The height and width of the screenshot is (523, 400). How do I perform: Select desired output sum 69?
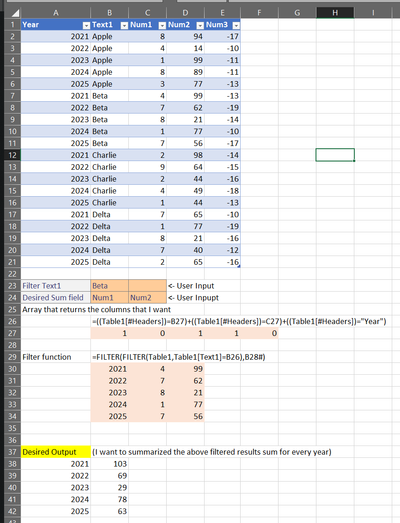pyautogui.click(x=109, y=476)
